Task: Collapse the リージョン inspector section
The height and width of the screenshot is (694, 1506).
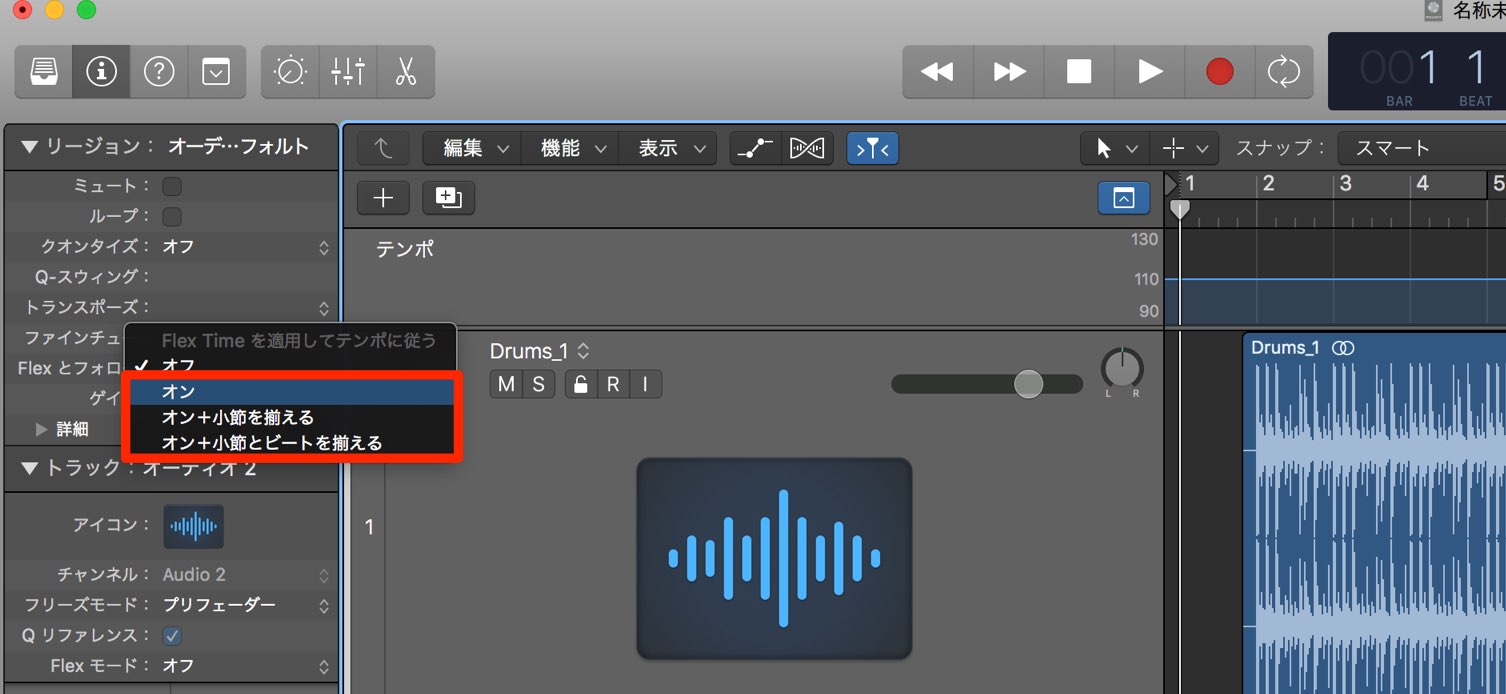Action: [x=28, y=147]
